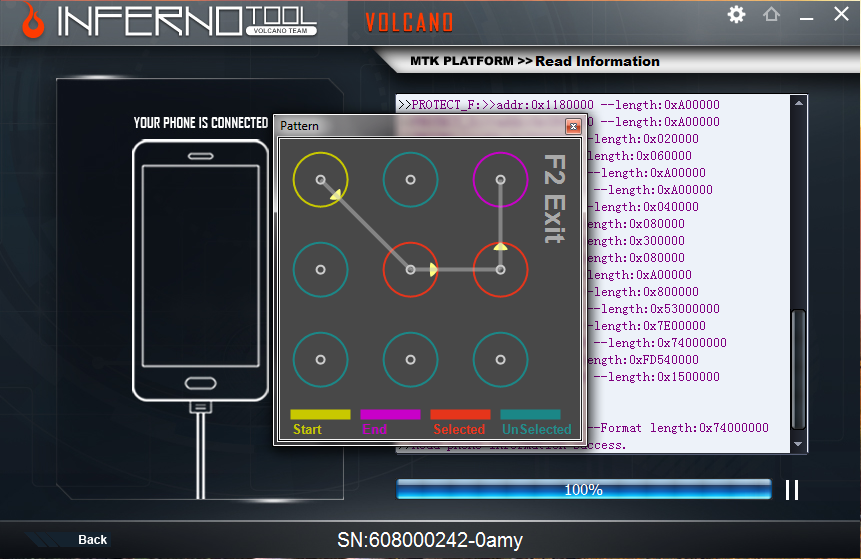The height and width of the screenshot is (559, 861).
Task: Click the length:0x1500000 log line
Action: (656, 377)
